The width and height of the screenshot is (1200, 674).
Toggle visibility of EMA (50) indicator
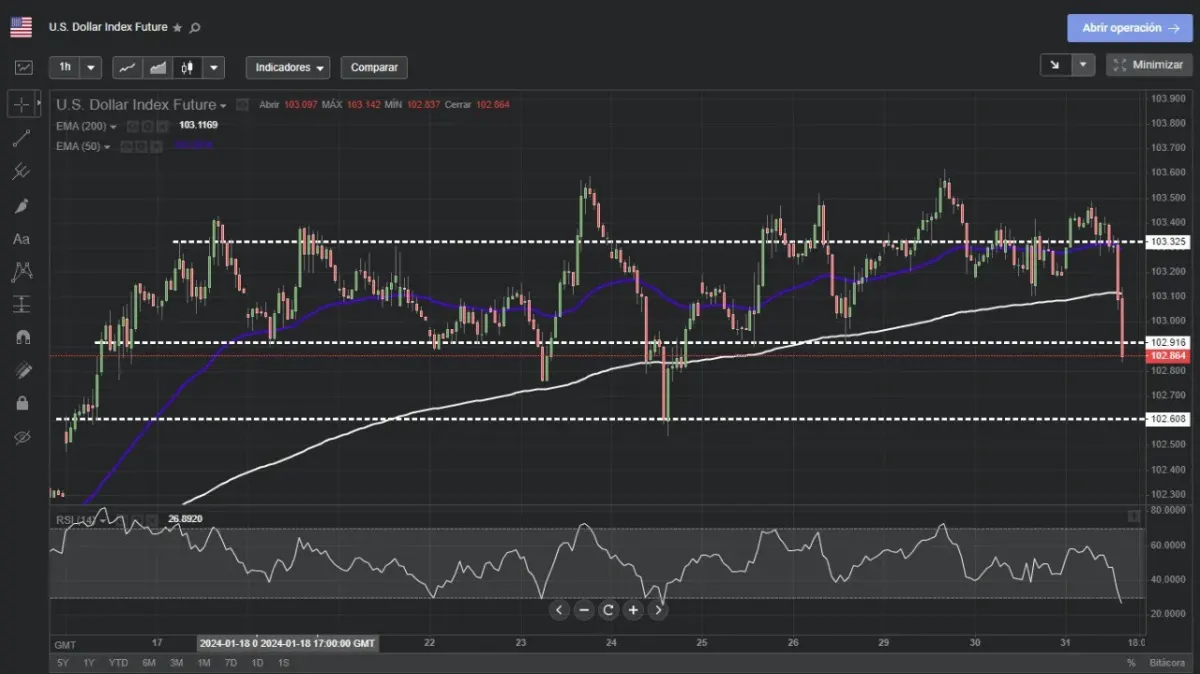126,147
